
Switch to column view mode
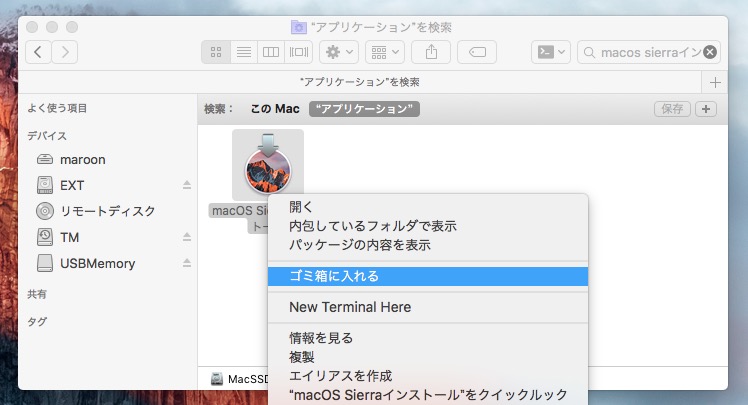(271, 51)
